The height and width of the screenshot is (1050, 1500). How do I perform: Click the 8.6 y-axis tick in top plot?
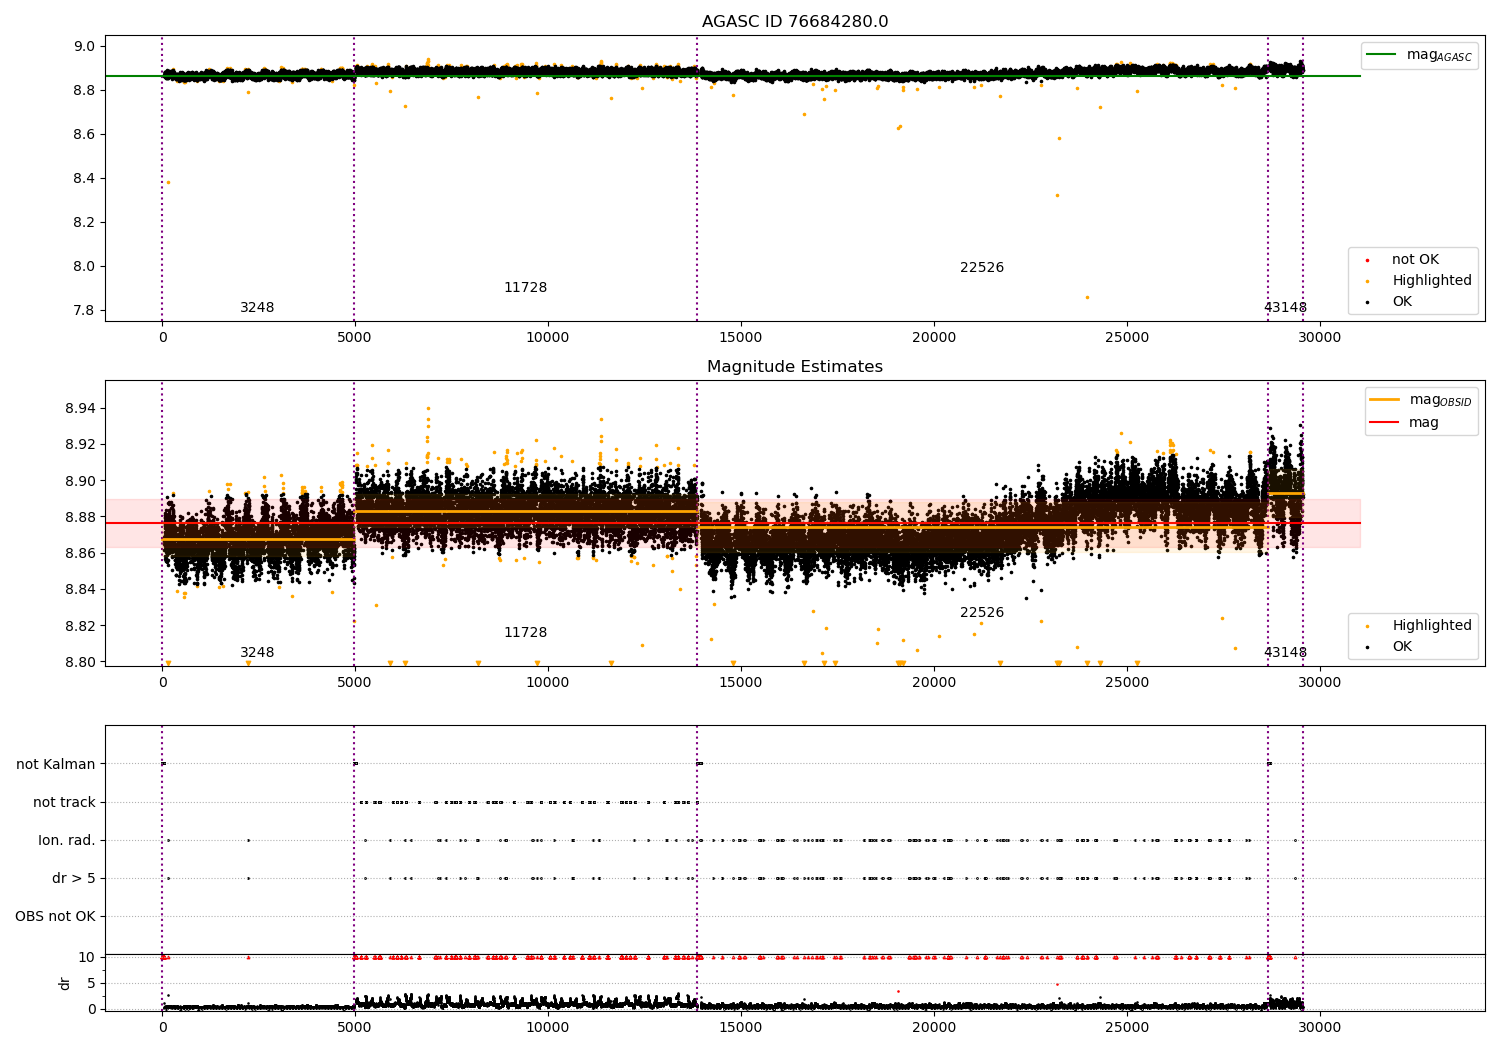click(85, 135)
